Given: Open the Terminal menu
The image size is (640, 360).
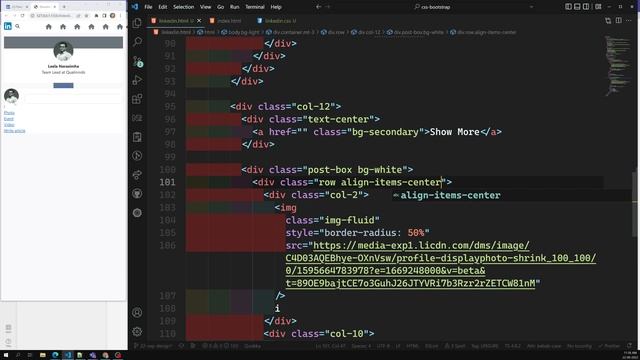Looking at the screenshot, I should [x=255, y=7].
